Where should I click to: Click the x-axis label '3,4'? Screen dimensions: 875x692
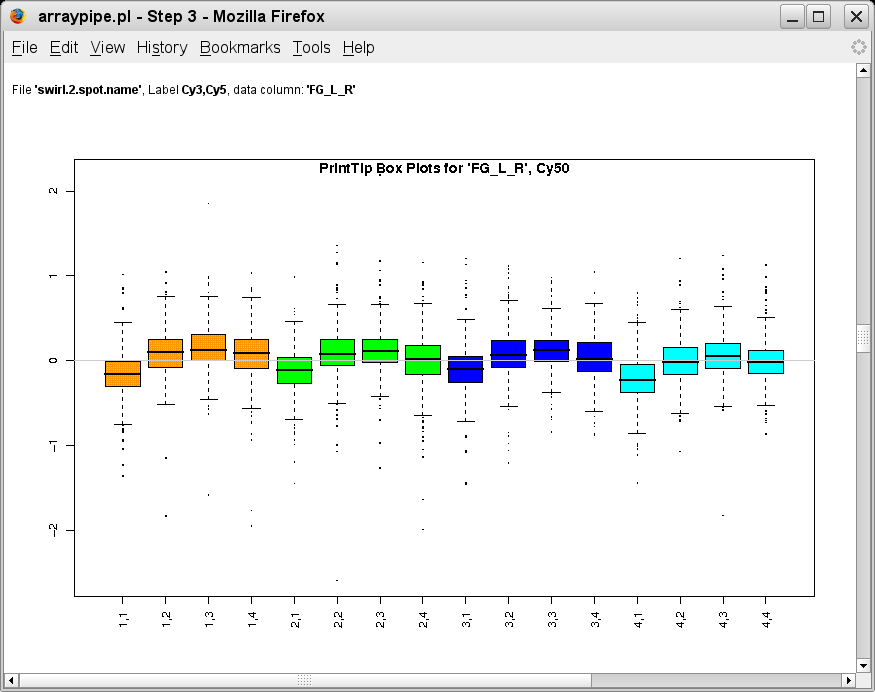click(595, 619)
